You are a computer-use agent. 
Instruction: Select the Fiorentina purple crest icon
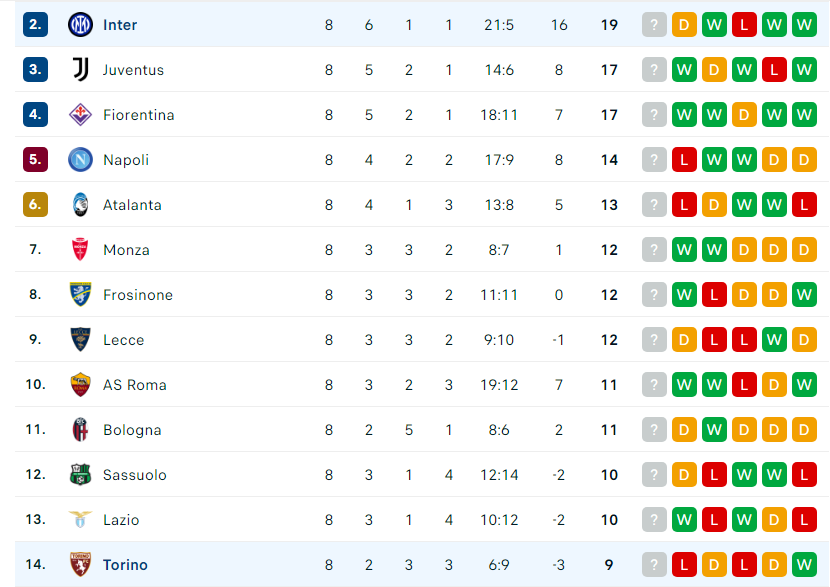(x=80, y=115)
